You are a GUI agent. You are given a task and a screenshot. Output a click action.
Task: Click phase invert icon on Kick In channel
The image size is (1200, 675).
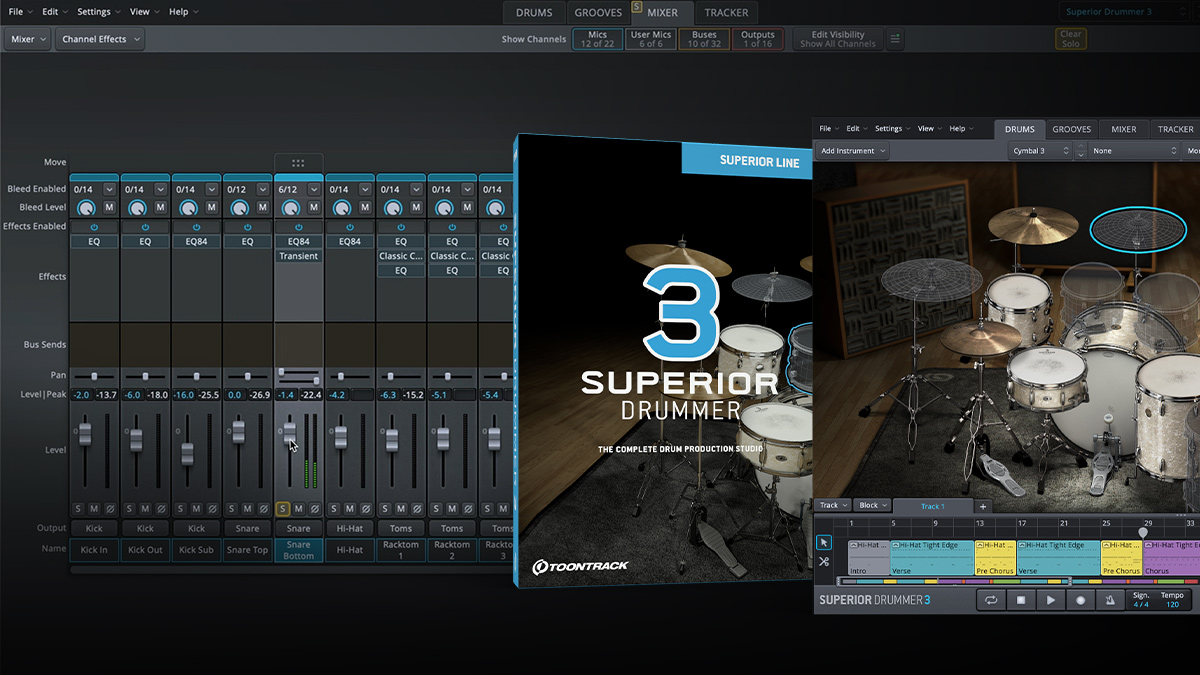click(110, 509)
